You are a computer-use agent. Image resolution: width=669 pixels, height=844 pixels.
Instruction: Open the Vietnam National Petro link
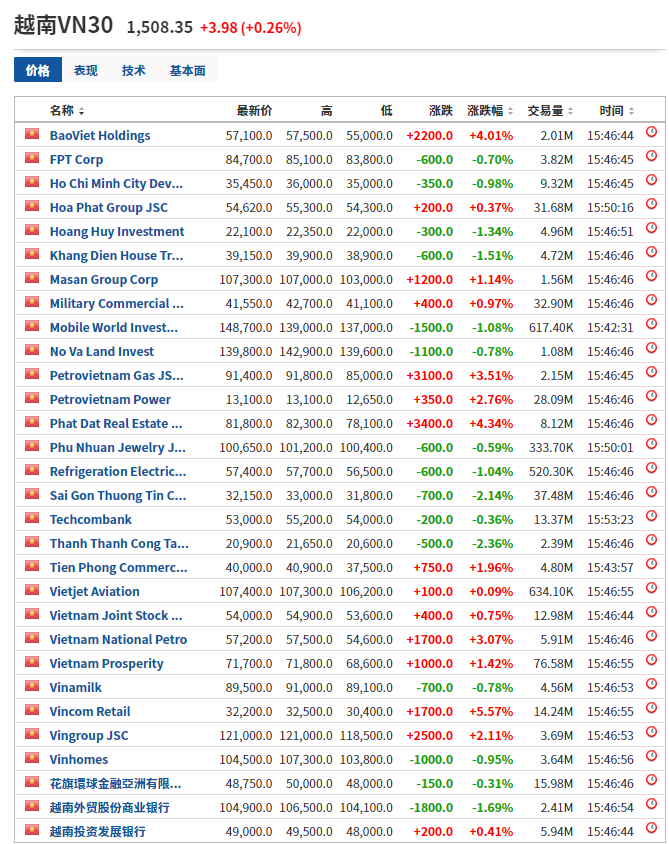click(x=118, y=639)
